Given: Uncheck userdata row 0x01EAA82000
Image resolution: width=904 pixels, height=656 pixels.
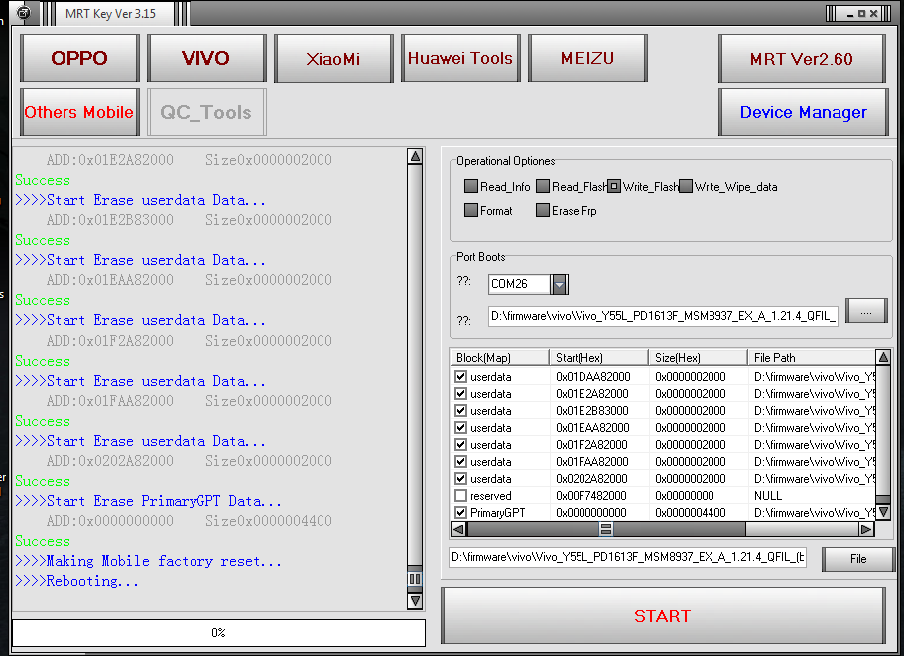Looking at the screenshot, I should tap(460, 428).
